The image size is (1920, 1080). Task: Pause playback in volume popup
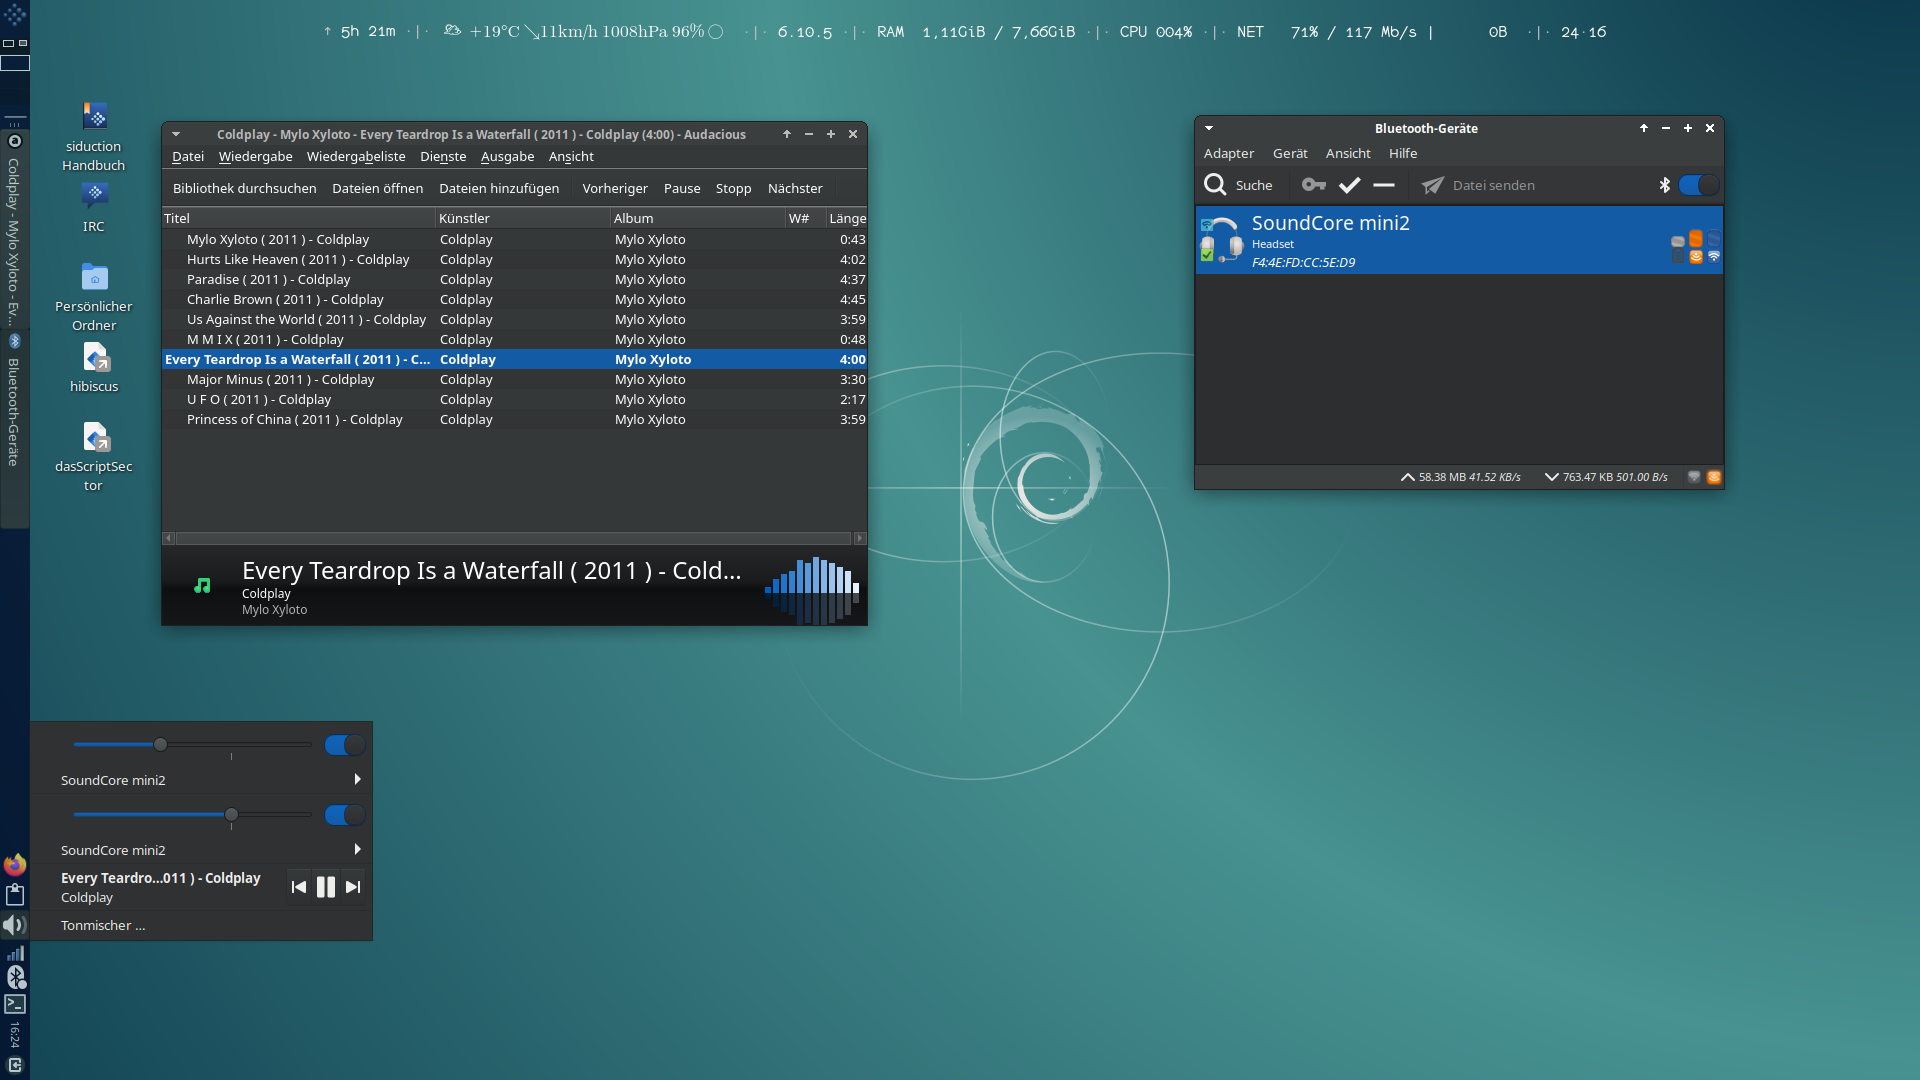pyautogui.click(x=326, y=887)
